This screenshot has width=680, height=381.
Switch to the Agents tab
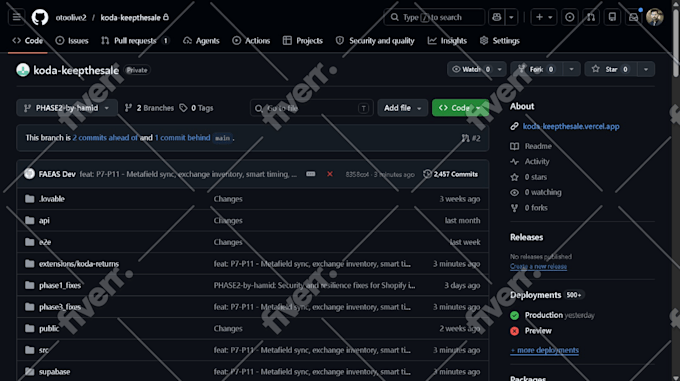(x=201, y=41)
